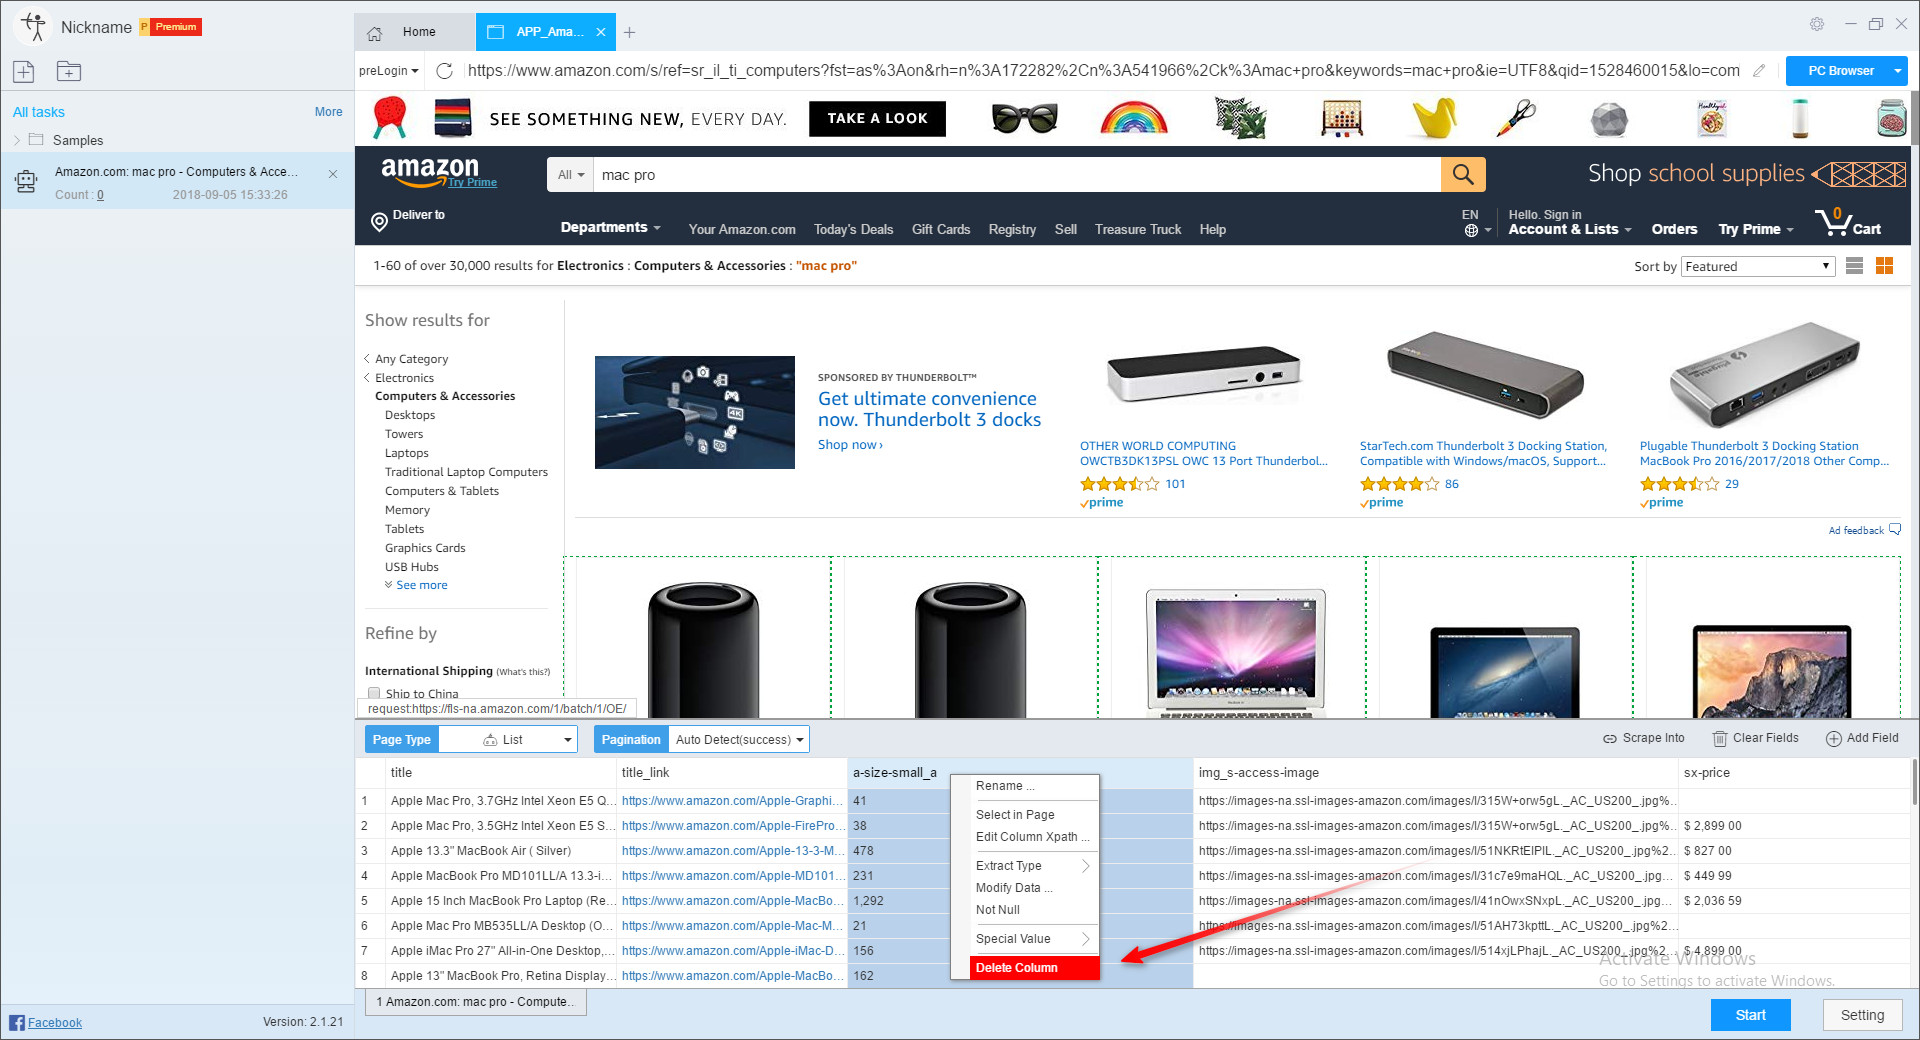Viewport: 1920px width, 1040px height.
Task: Open the All departments search dropdown
Action: [x=571, y=175]
